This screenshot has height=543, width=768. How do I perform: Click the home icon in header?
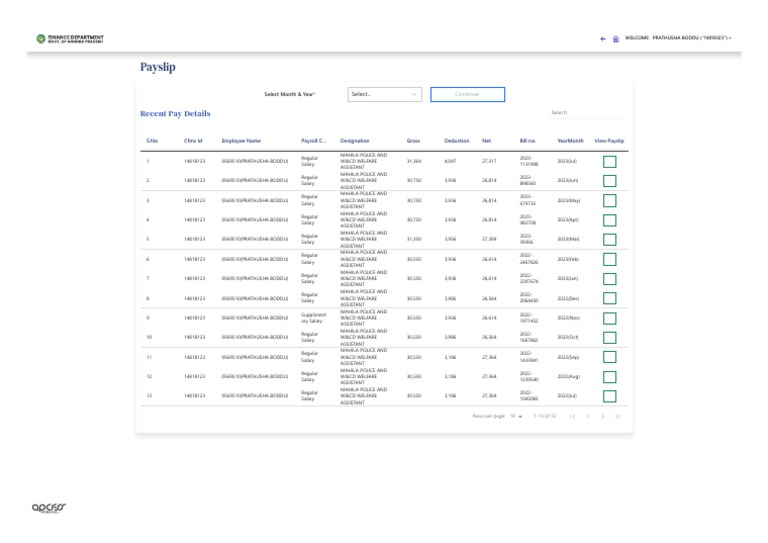(x=615, y=38)
